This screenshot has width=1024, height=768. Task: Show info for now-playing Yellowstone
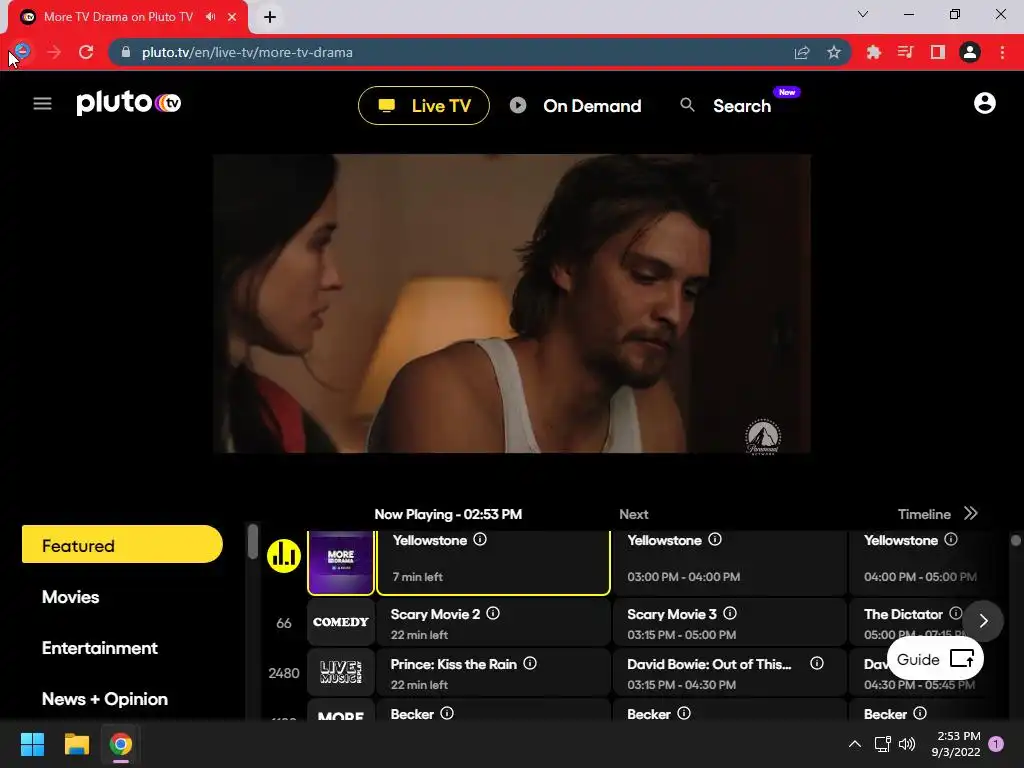point(480,539)
